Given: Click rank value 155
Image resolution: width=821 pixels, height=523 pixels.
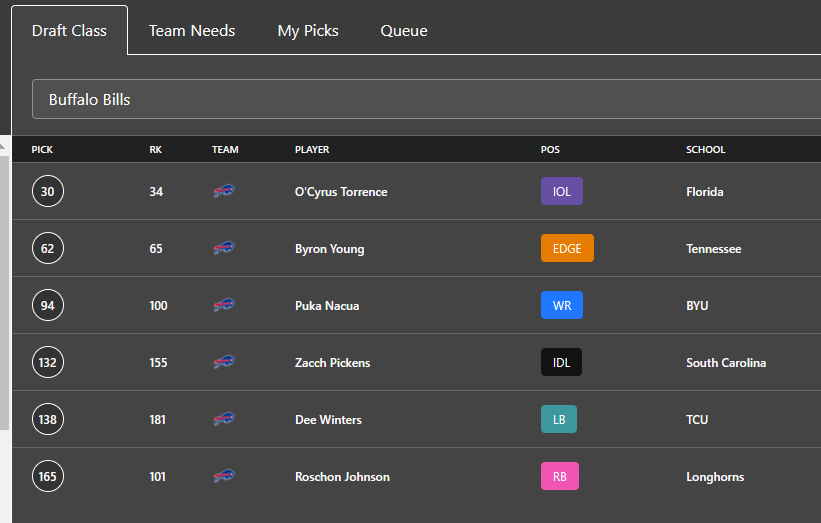Looking at the screenshot, I should pos(158,363).
